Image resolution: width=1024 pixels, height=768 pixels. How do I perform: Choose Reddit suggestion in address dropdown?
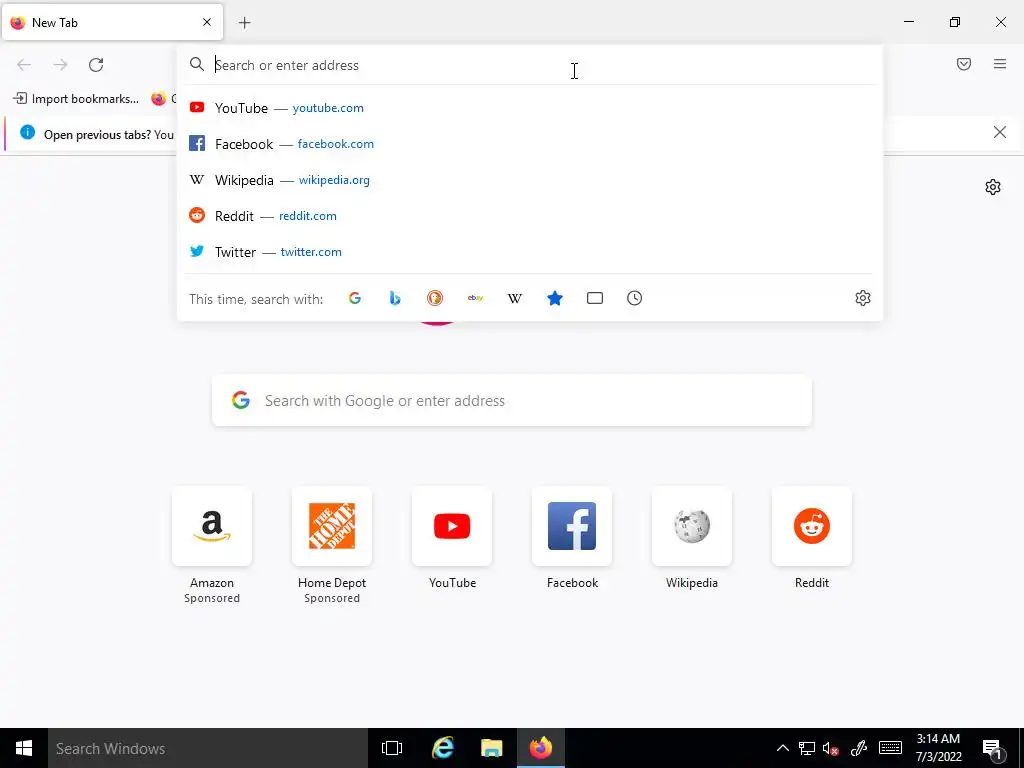(530, 216)
